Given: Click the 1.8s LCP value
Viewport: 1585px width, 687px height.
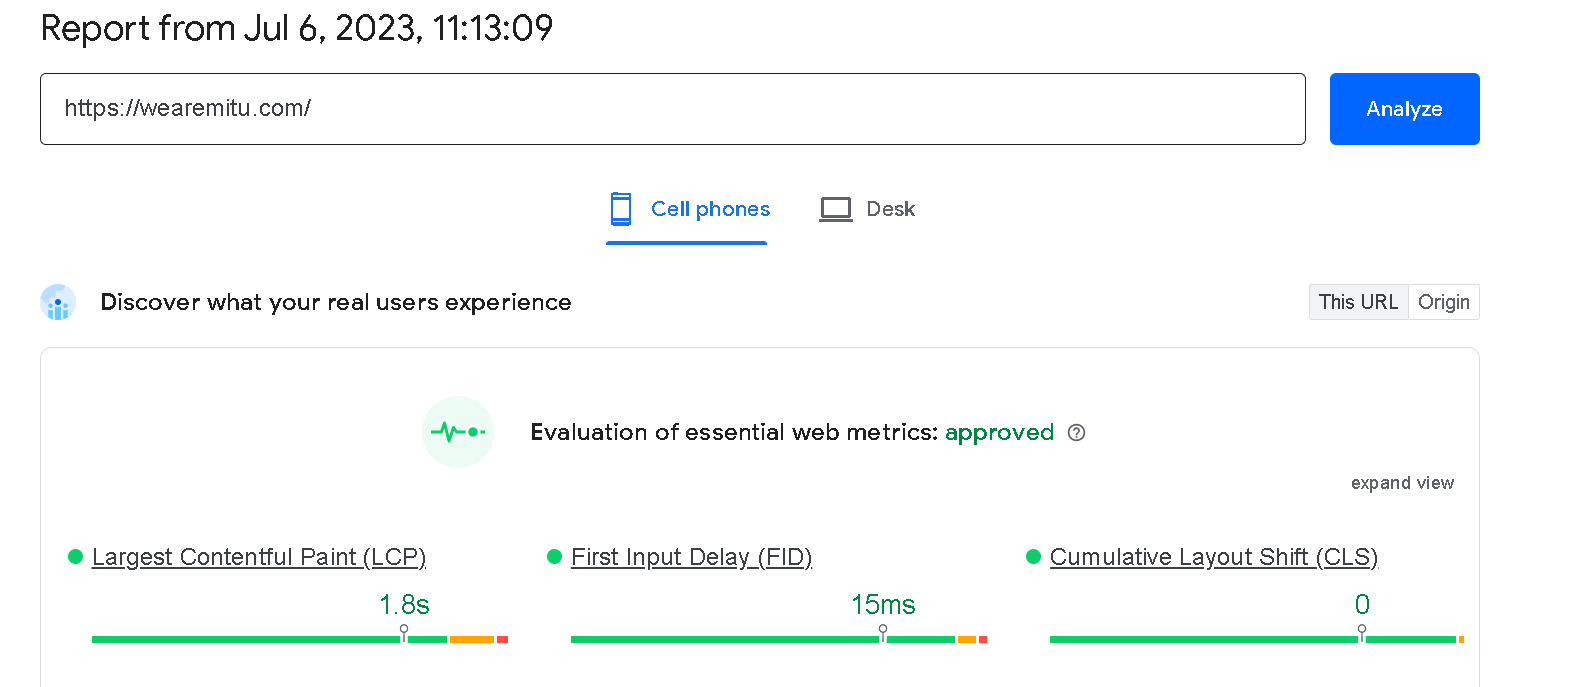Looking at the screenshot, I should 404,605.
